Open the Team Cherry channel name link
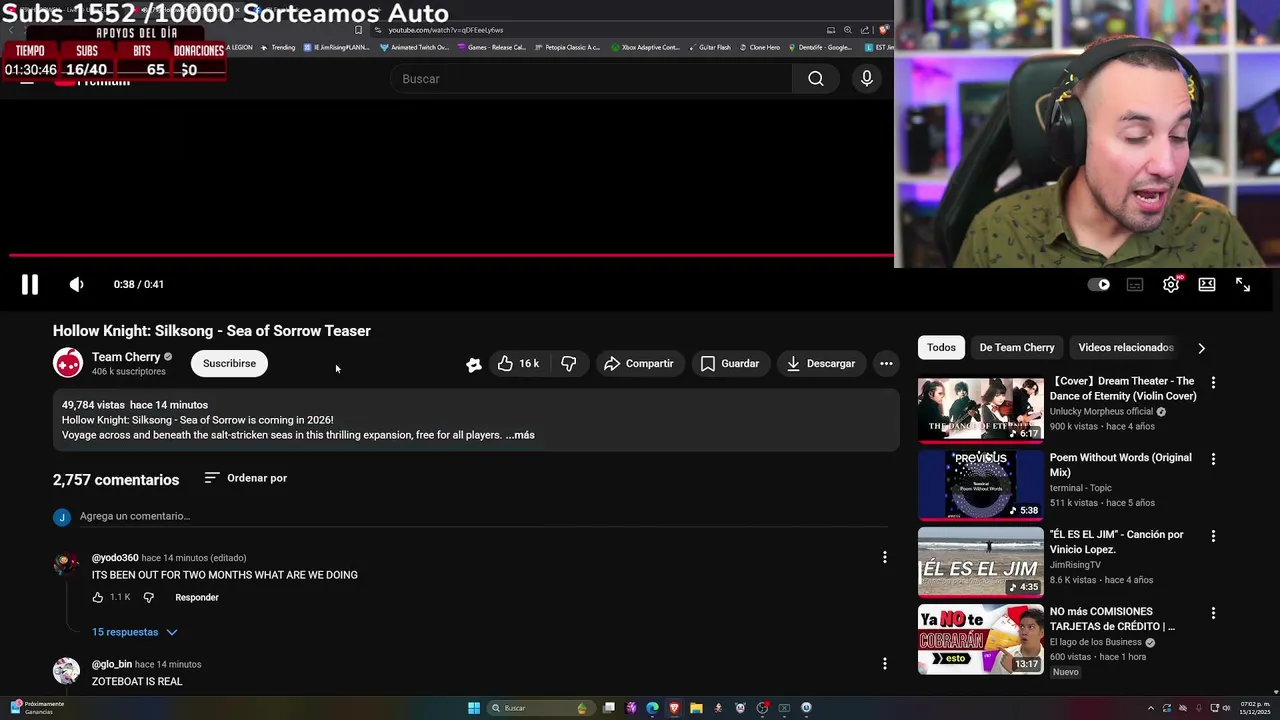This screenshot has width=1280, height=720. pyautogui.click(x=126, y=357)
